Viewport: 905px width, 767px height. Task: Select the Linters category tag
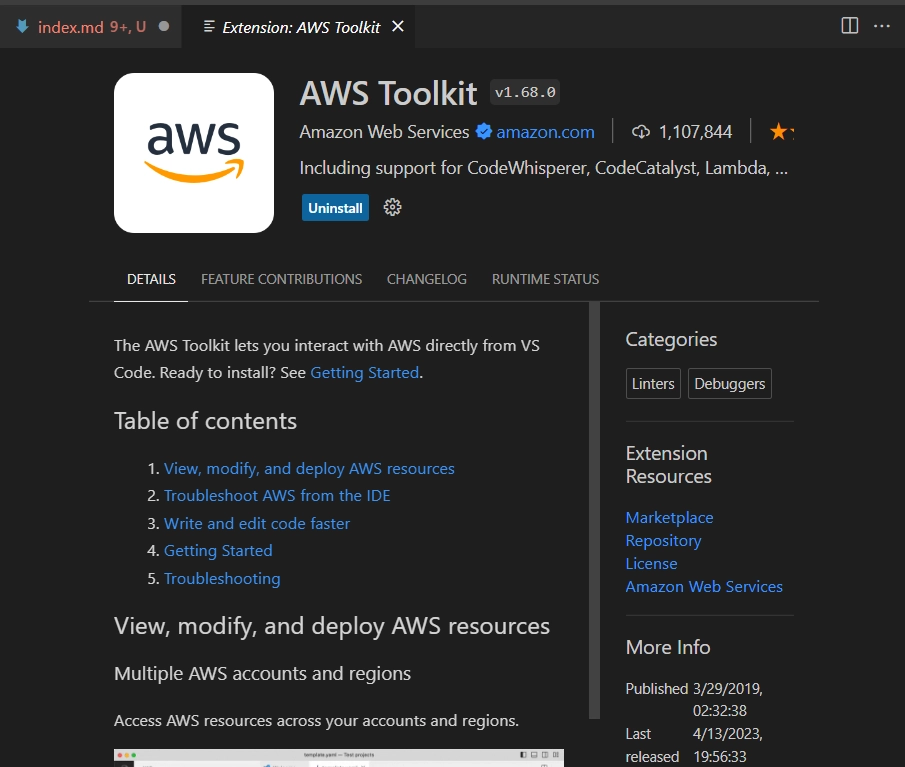pos(653,384)
